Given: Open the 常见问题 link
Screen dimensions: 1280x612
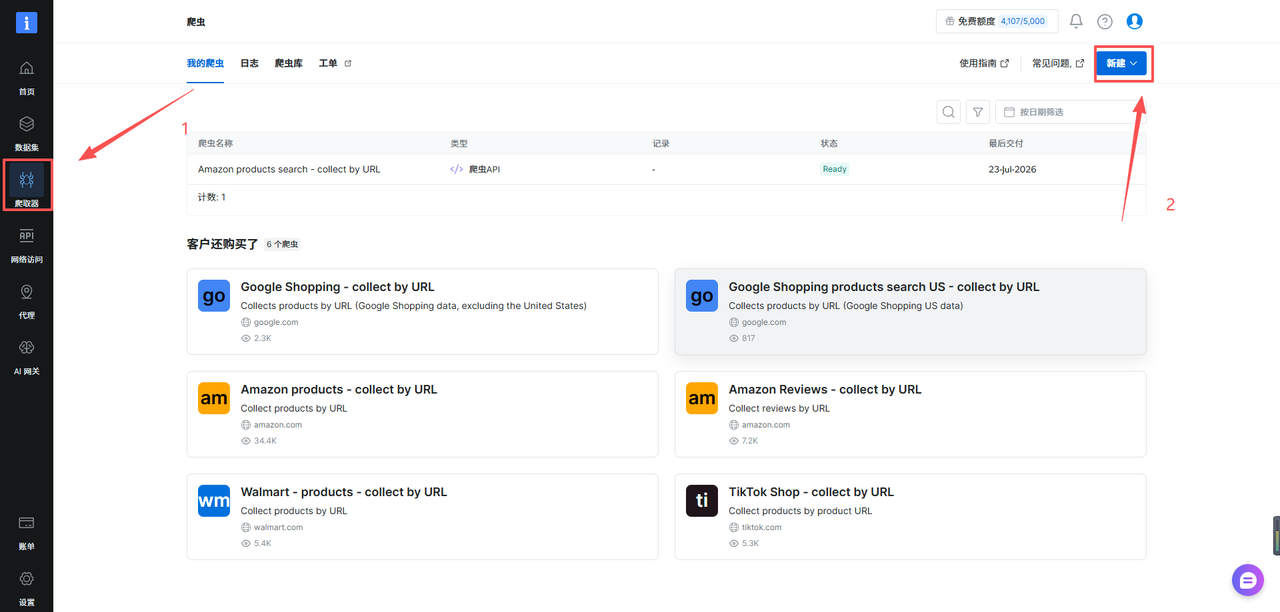Looking at the screenshot, I should [1058, 63].
